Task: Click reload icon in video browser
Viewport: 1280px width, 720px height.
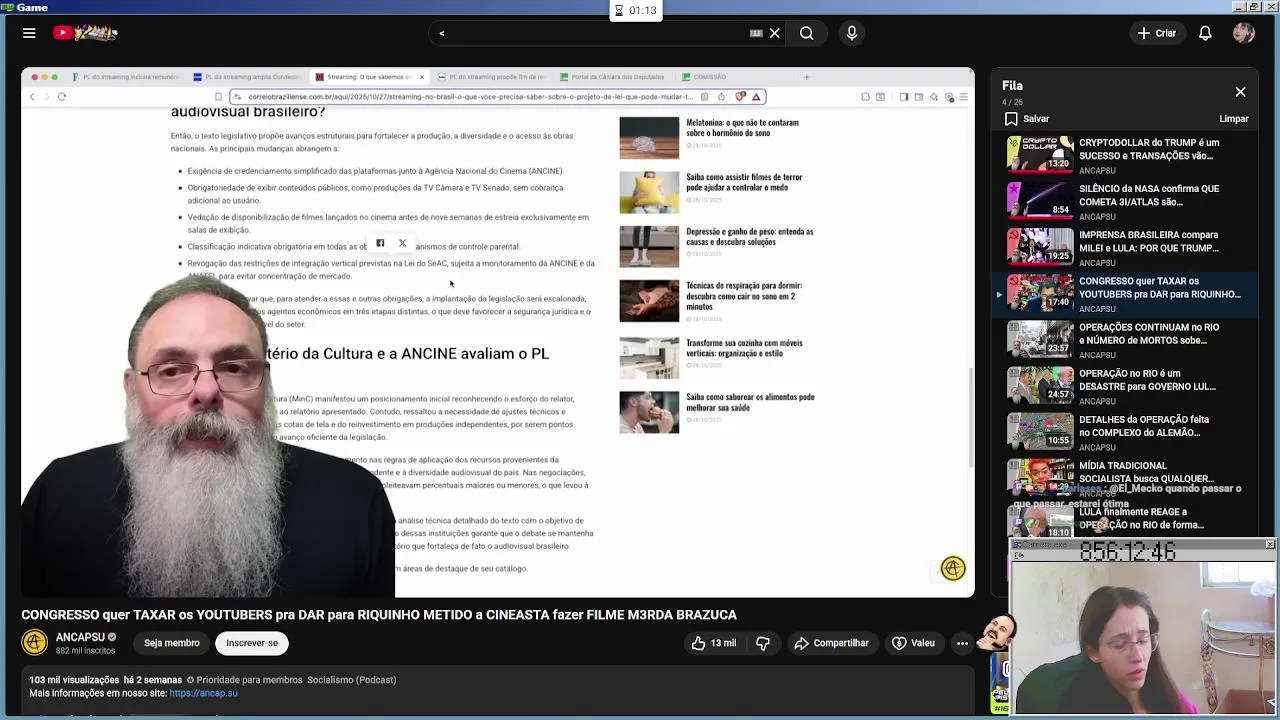Action: 61,97
